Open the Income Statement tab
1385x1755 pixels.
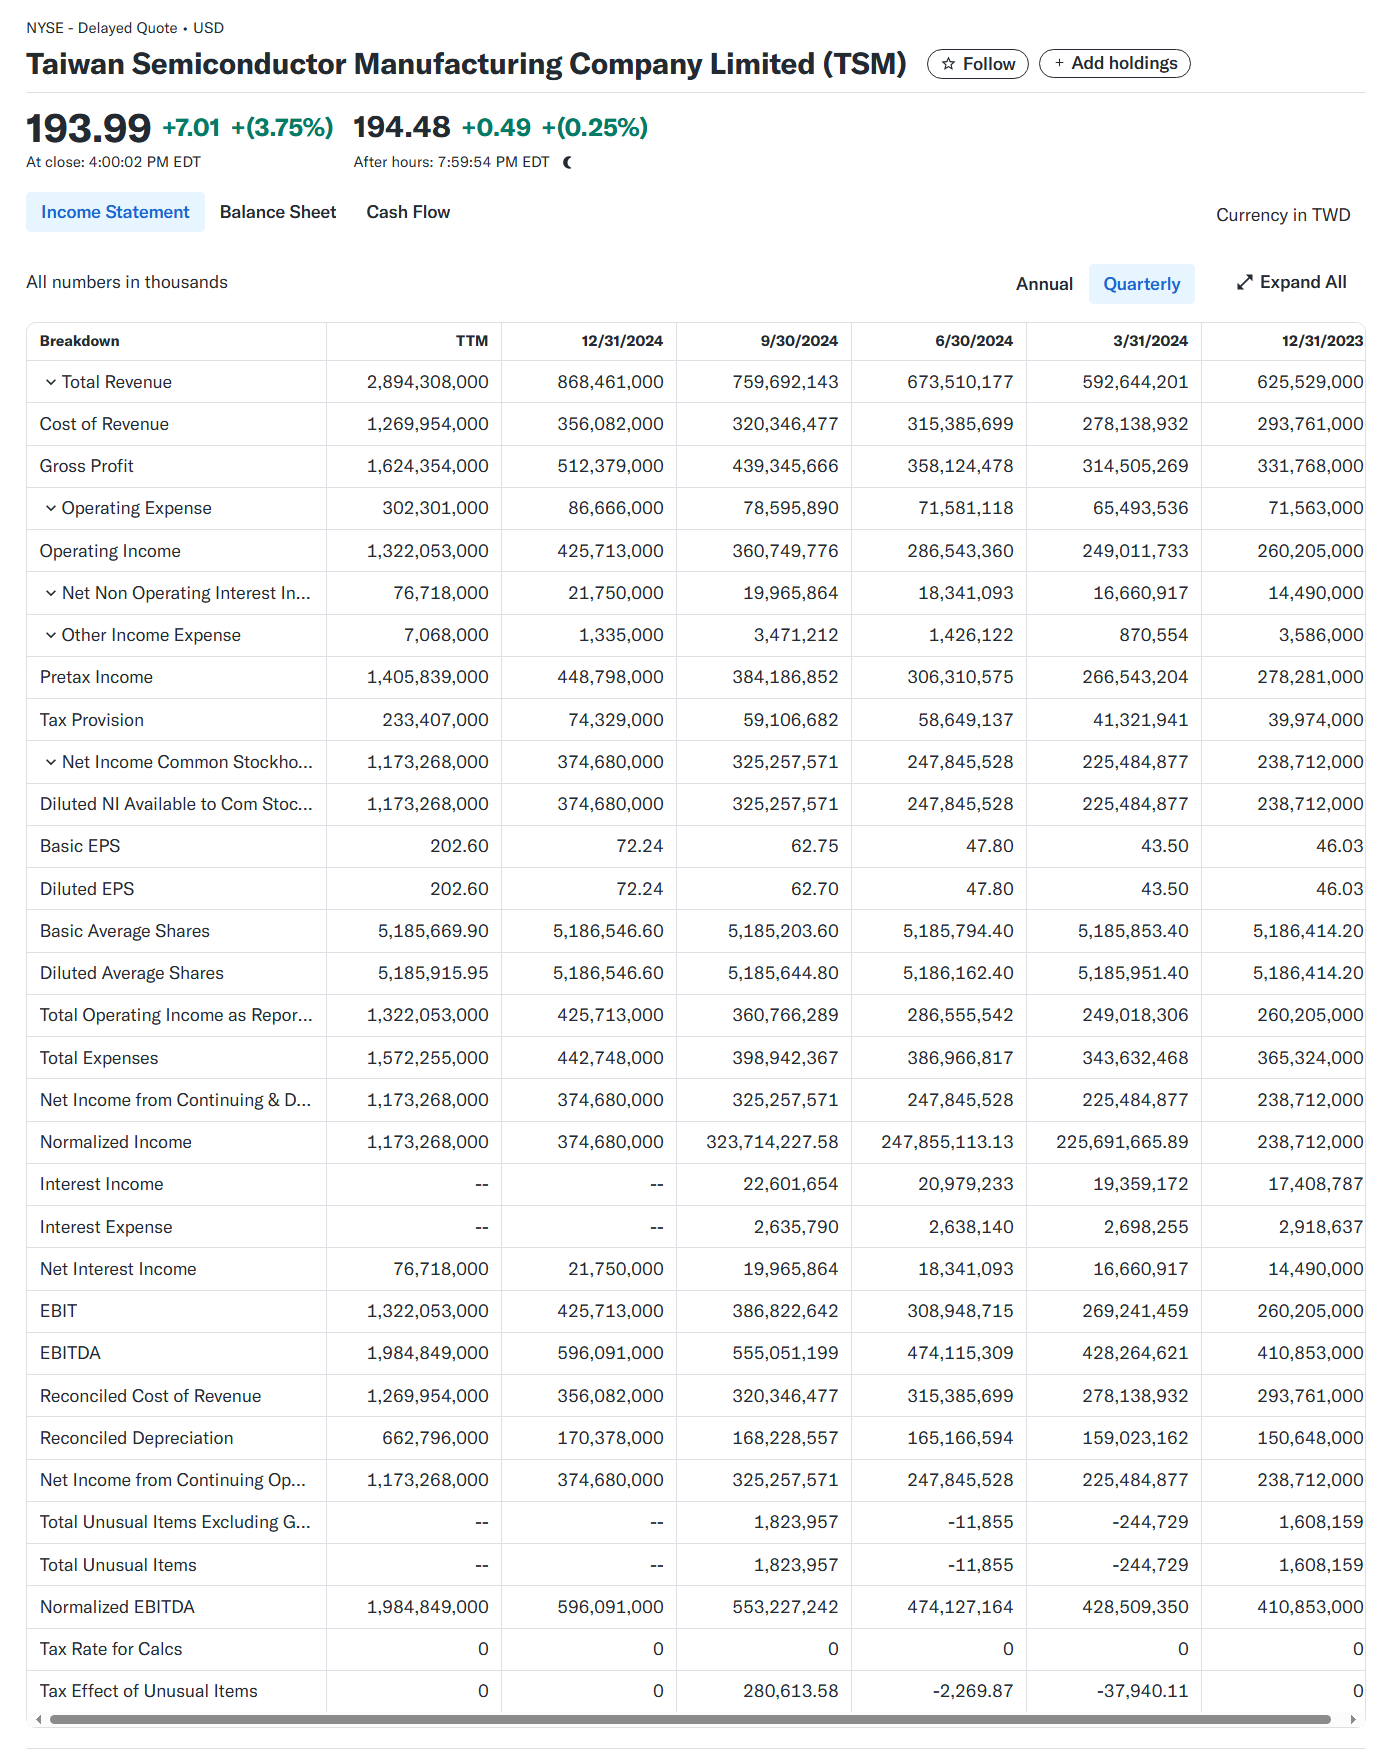point(115,212)
